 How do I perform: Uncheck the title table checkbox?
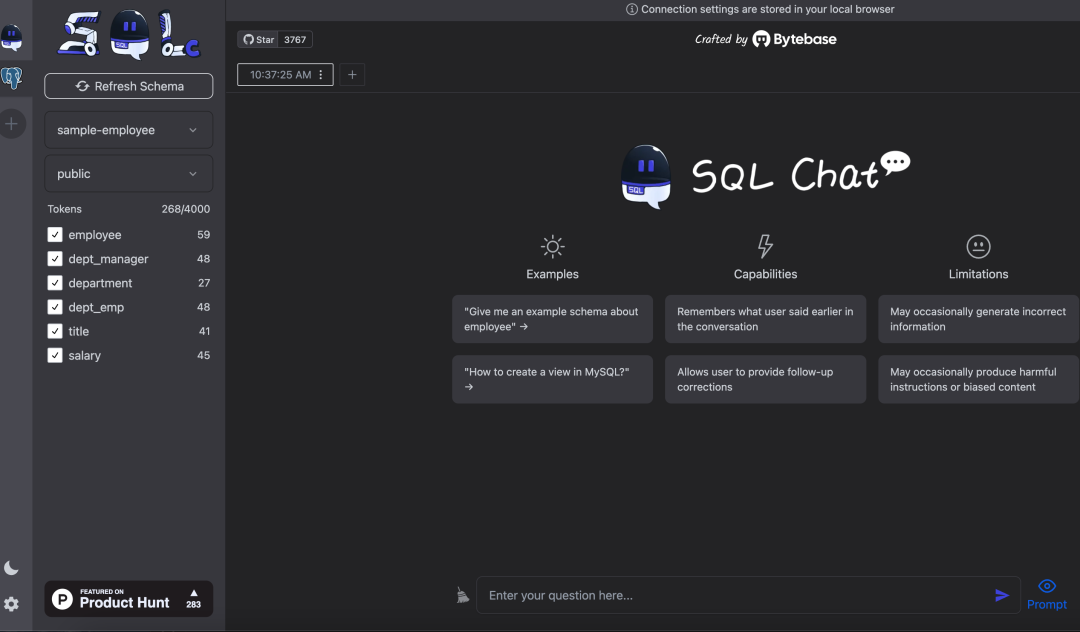(55, 331)
